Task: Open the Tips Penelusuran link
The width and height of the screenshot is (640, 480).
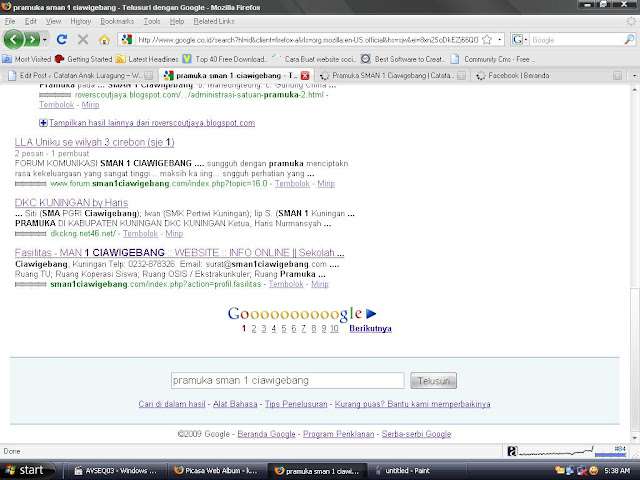Action: (x=296, y=404)
